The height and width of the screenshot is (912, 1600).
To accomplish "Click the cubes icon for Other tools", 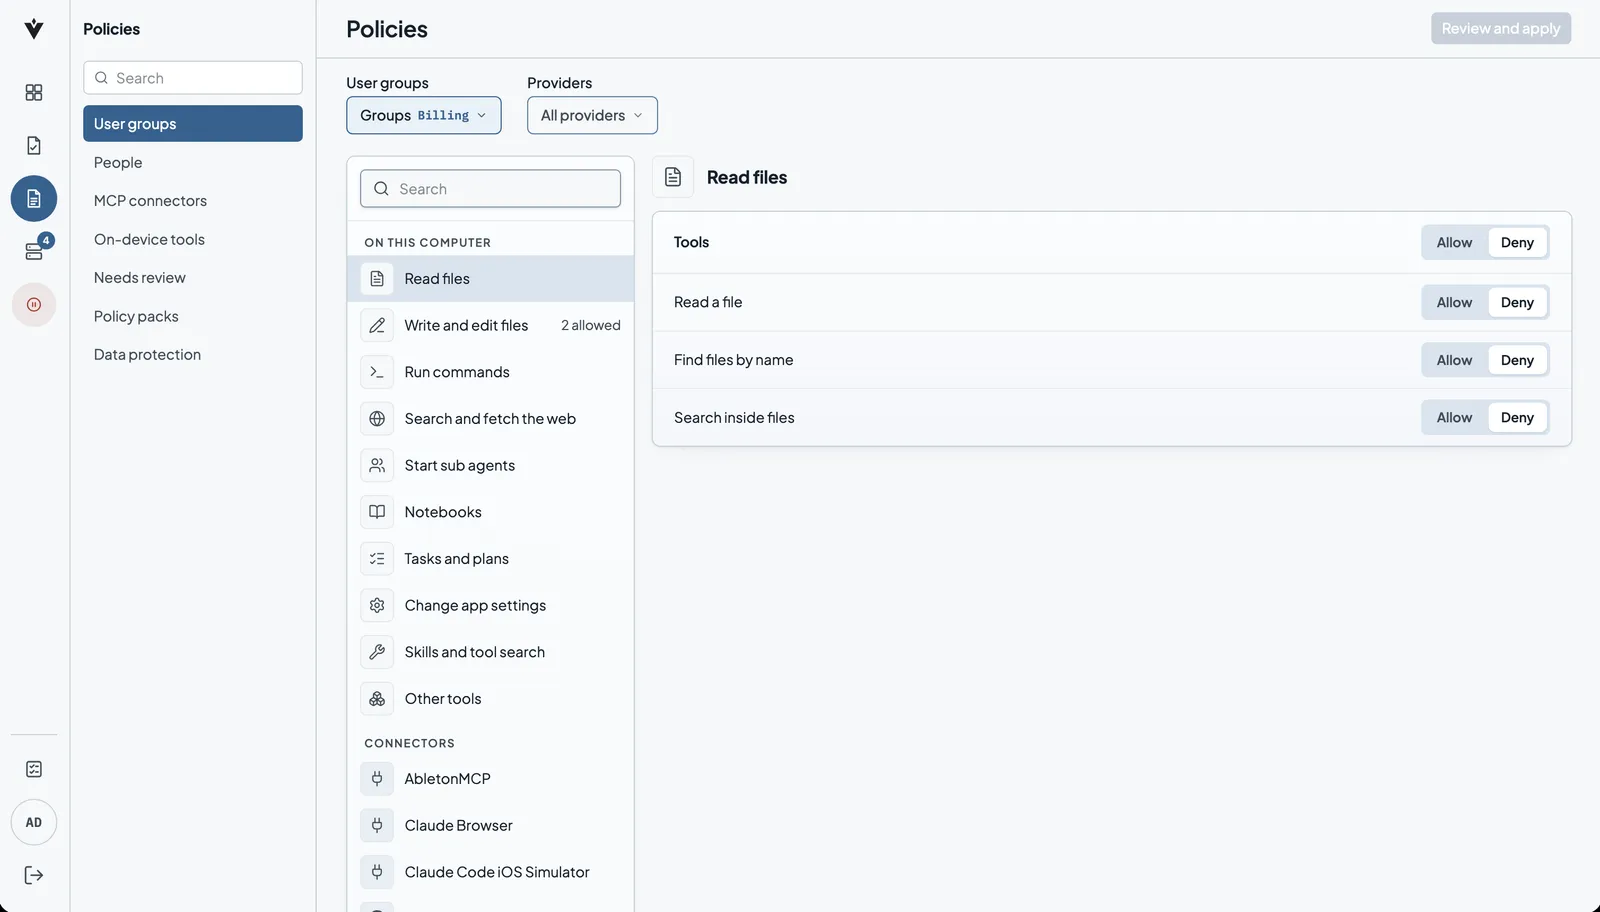I will (377, 699).
